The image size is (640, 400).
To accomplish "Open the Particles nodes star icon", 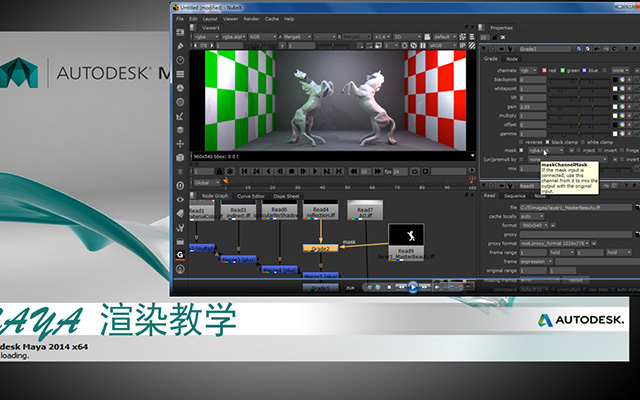I will click(x=180, y=171).
